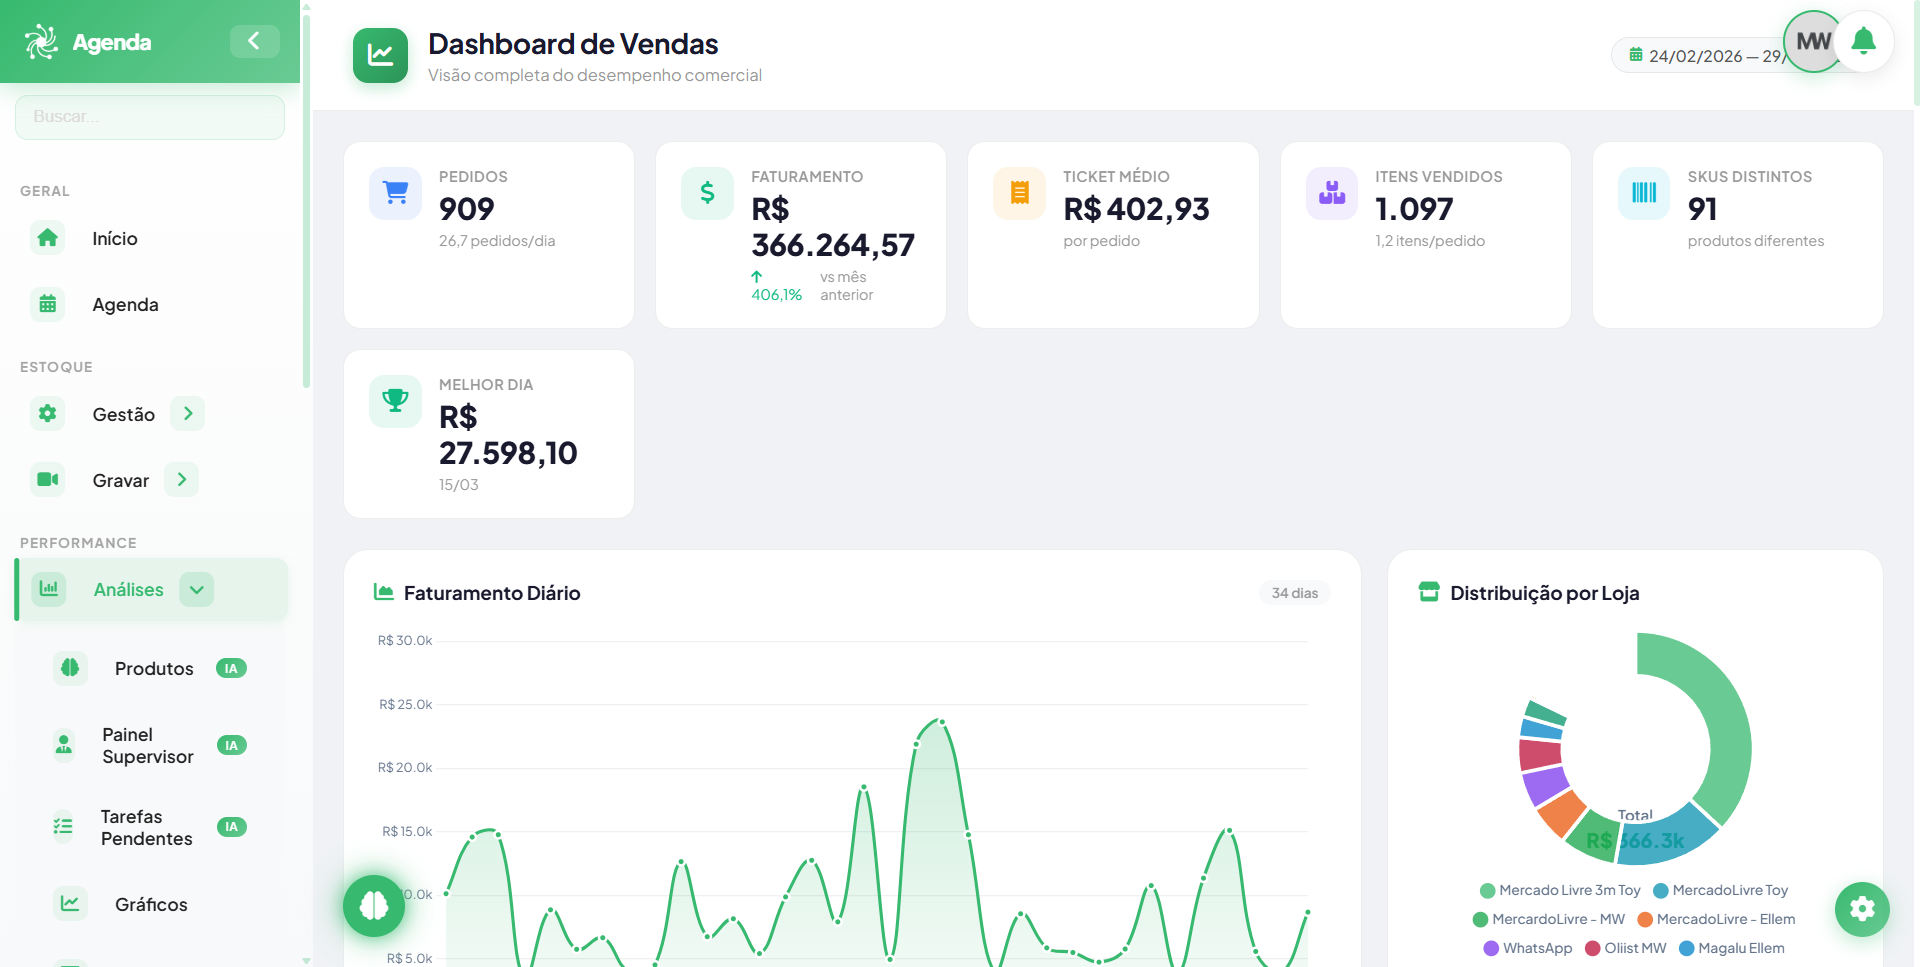This screenshot has width=1920, height=967.
Task: Click the IA badge next to Painel Supervisor
Action: coord(231,745)
